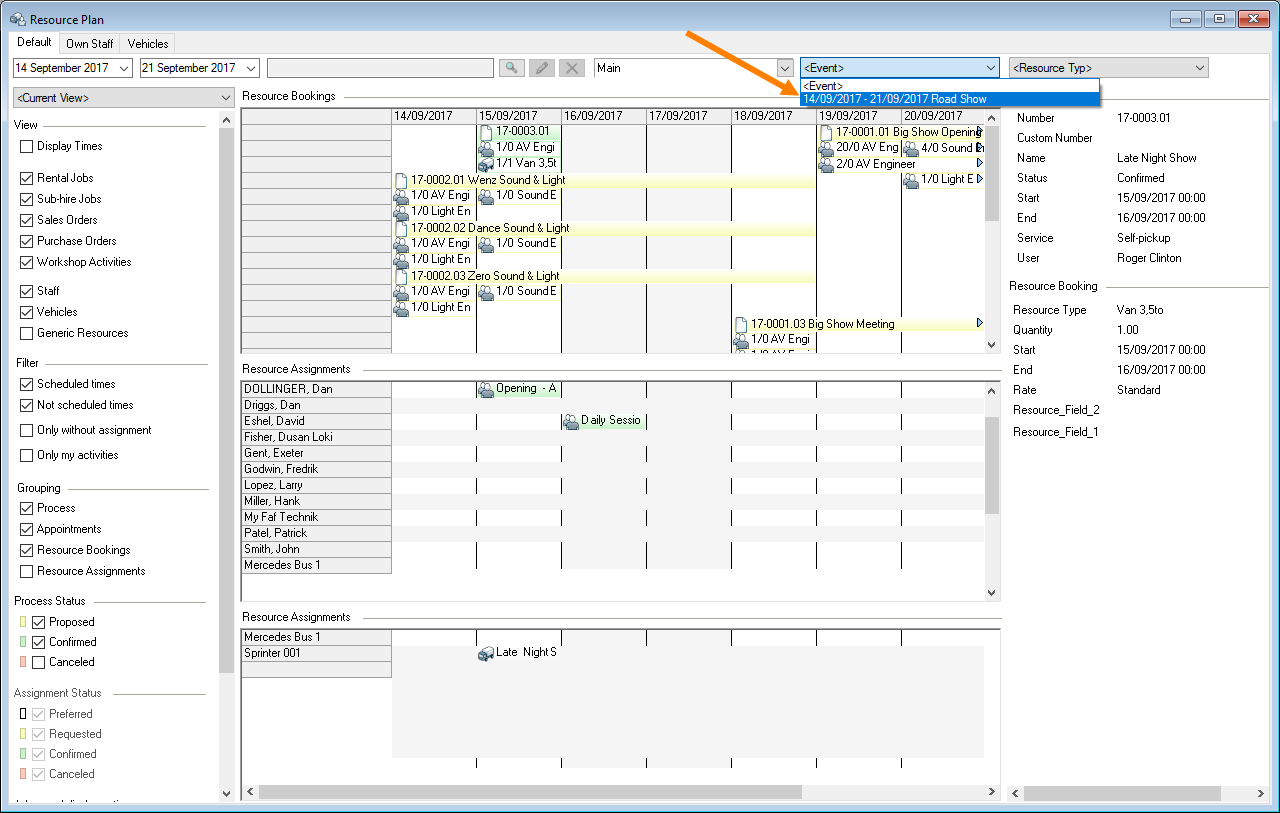Open the Vehicles tab
This screenshot has height=813, width=1280.
(148, 44)
